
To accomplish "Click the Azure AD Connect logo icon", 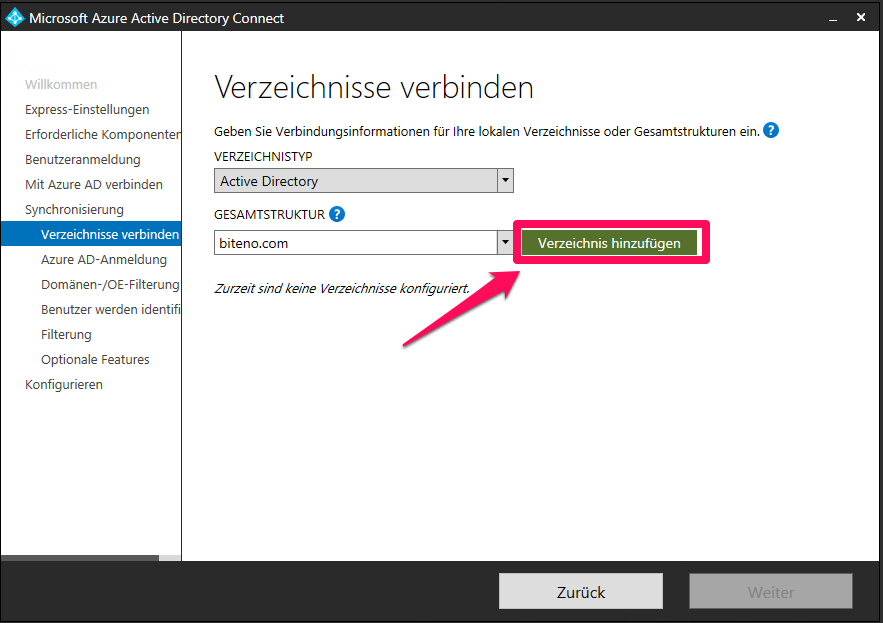I will 14,17.
